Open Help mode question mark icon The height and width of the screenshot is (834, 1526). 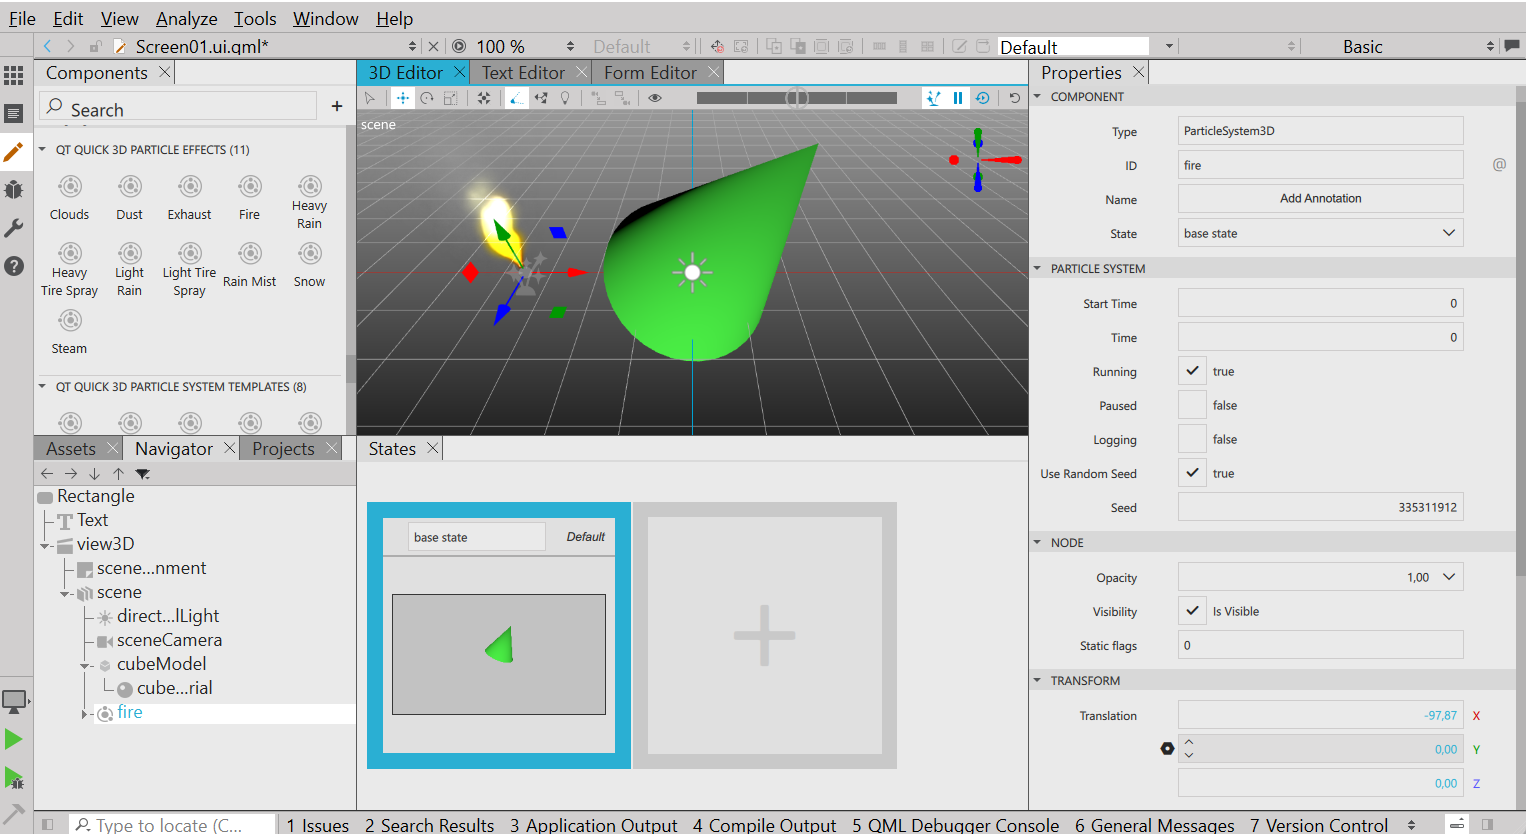(14, 266)
